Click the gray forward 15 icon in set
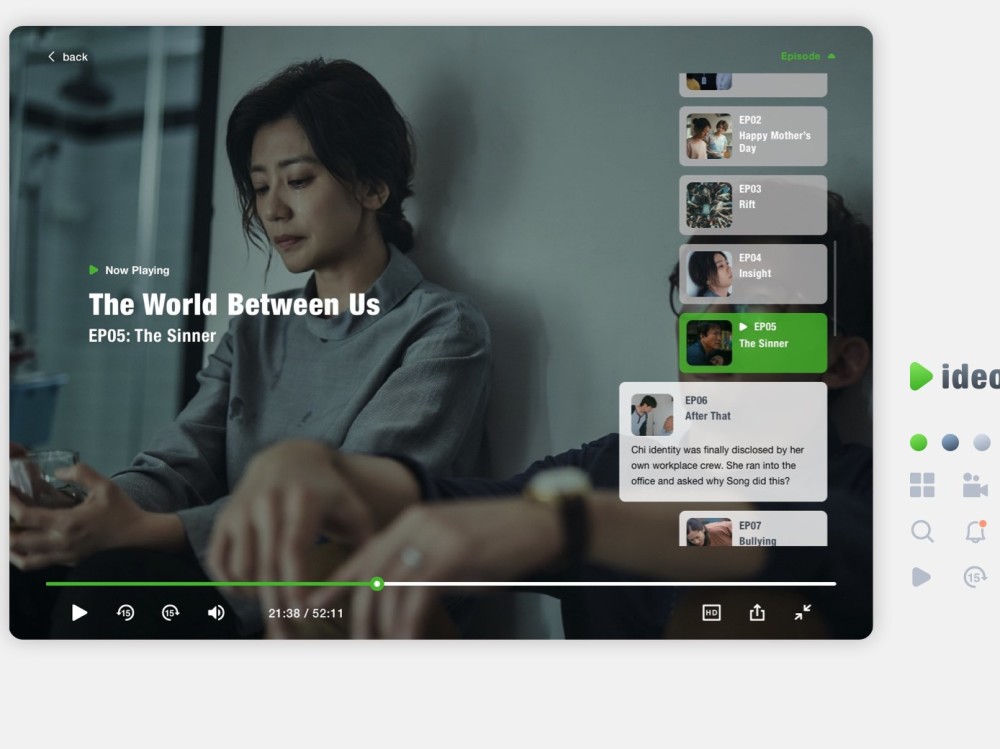Image resolution: width=1000 pixels, height=749 pixels. [x=975, y=577]
